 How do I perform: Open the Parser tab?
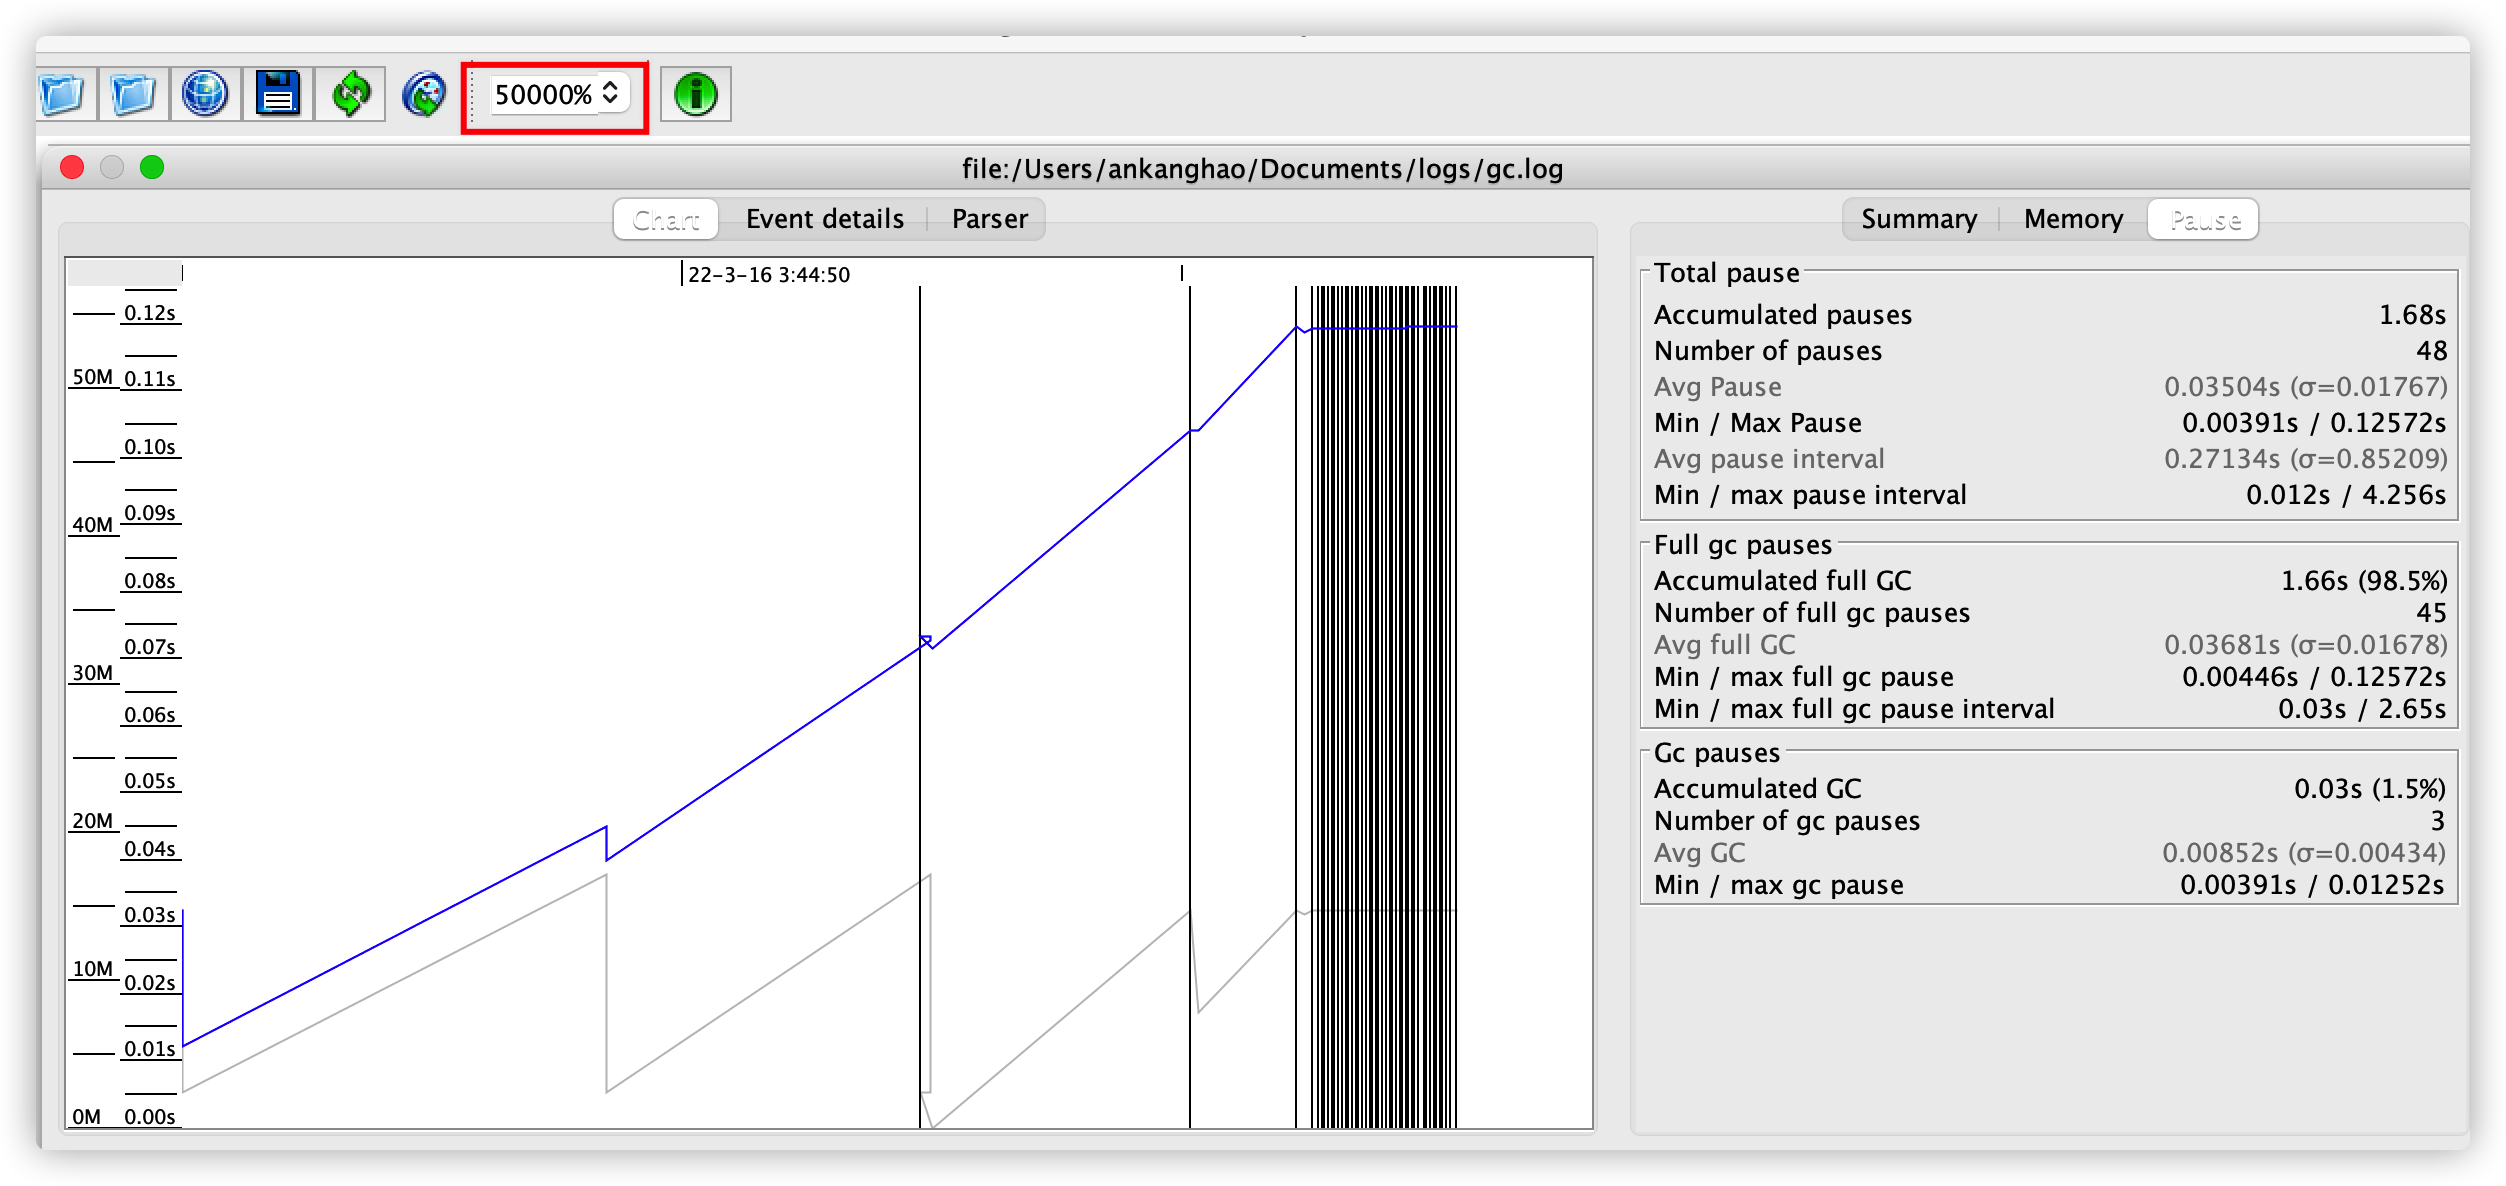coord(988,218)
